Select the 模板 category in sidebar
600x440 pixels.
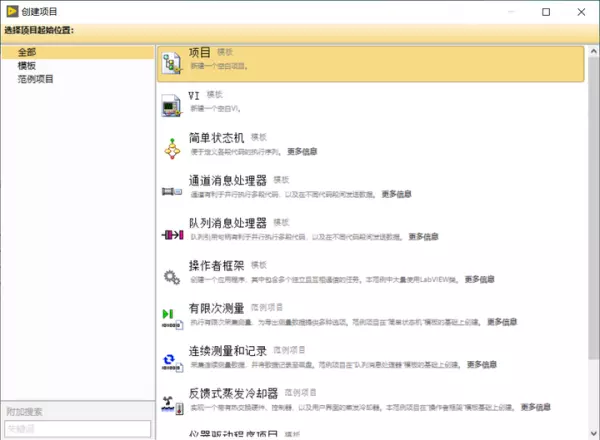tap(27, 65)
